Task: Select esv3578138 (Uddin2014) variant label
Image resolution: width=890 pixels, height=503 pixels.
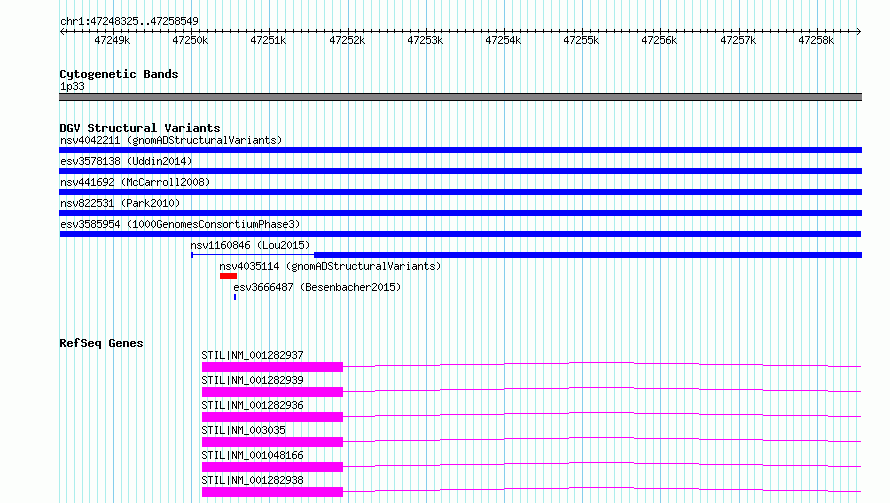Action: click(126, 161)
